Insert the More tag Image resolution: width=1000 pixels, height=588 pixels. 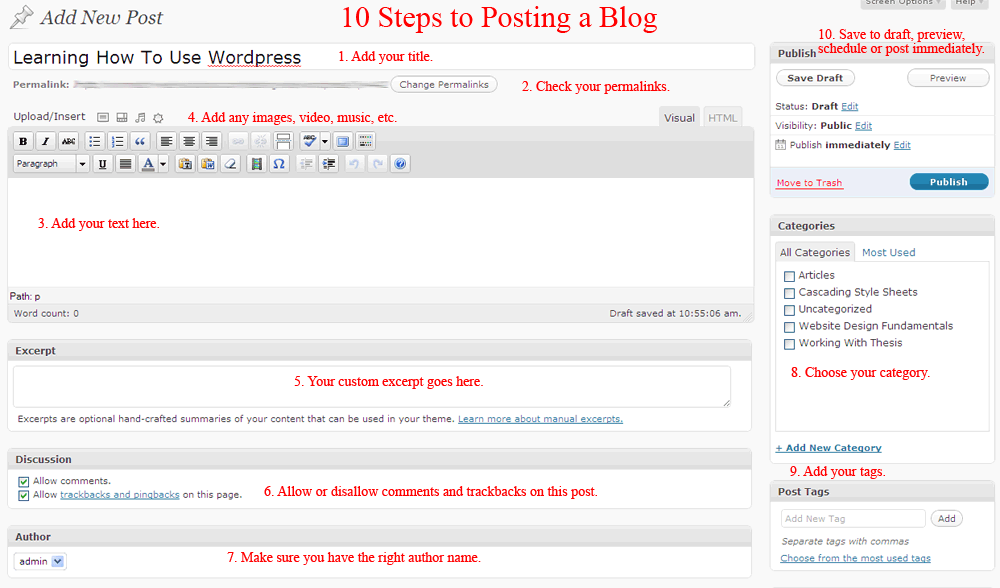pyautogui.click(x=283, y=141)
